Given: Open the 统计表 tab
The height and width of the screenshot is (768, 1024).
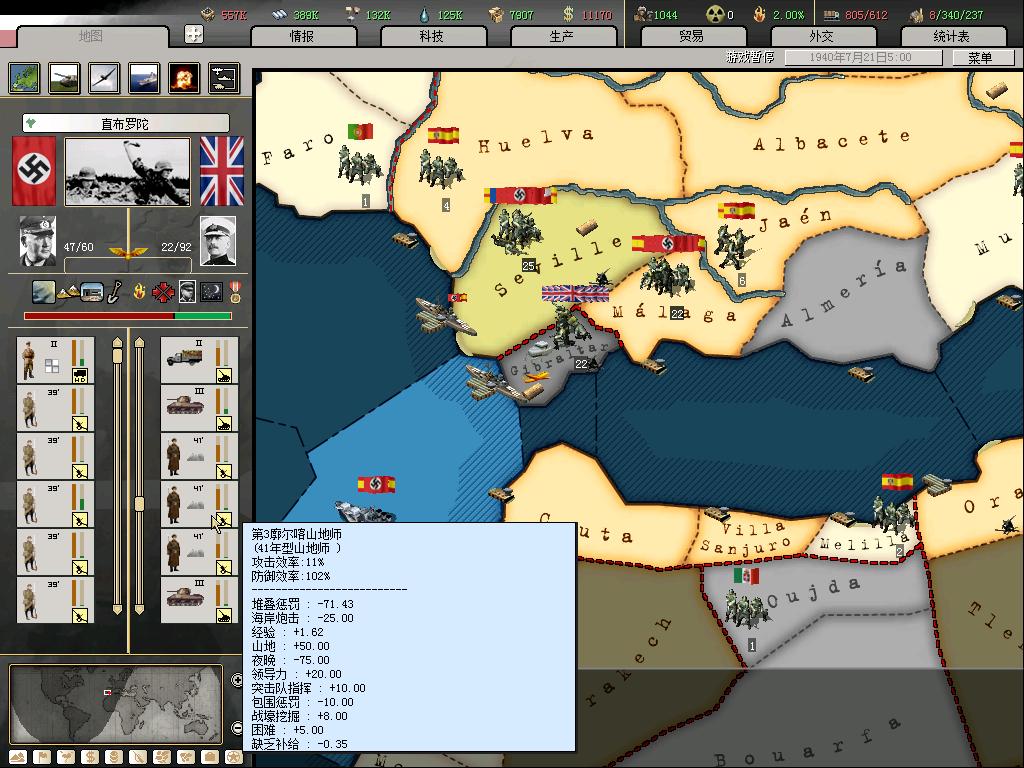Looking at the screenshot, I should (952, 36).
